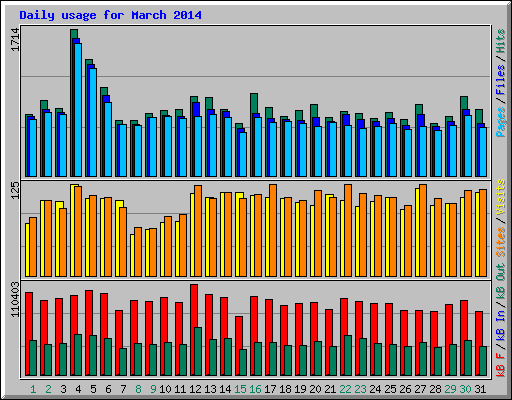Image resolution: width=512 pixels, height=400 pixels.
Task: Click the 110403 kB axis value
Action: point(15,299)
